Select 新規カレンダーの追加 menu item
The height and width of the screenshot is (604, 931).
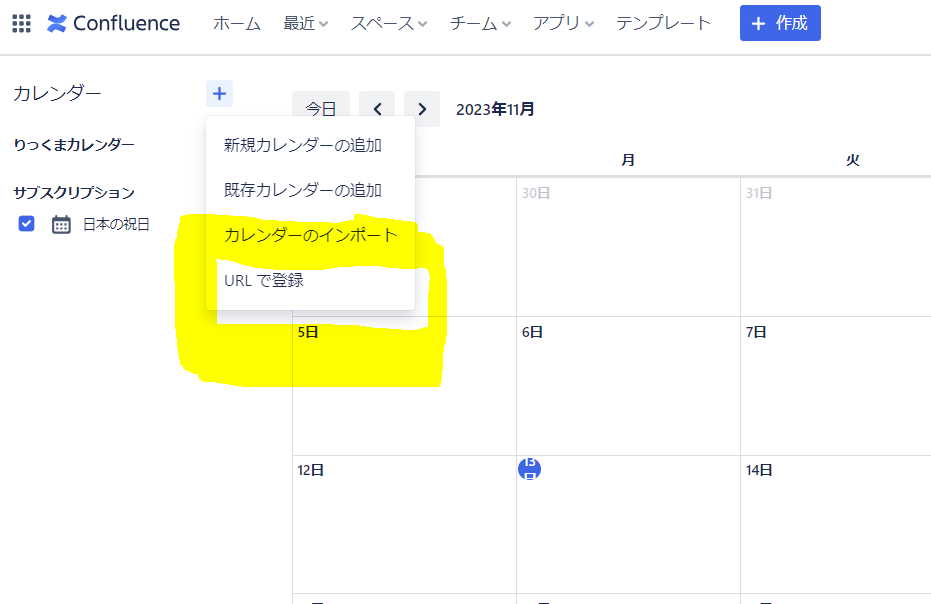[310, 146]
